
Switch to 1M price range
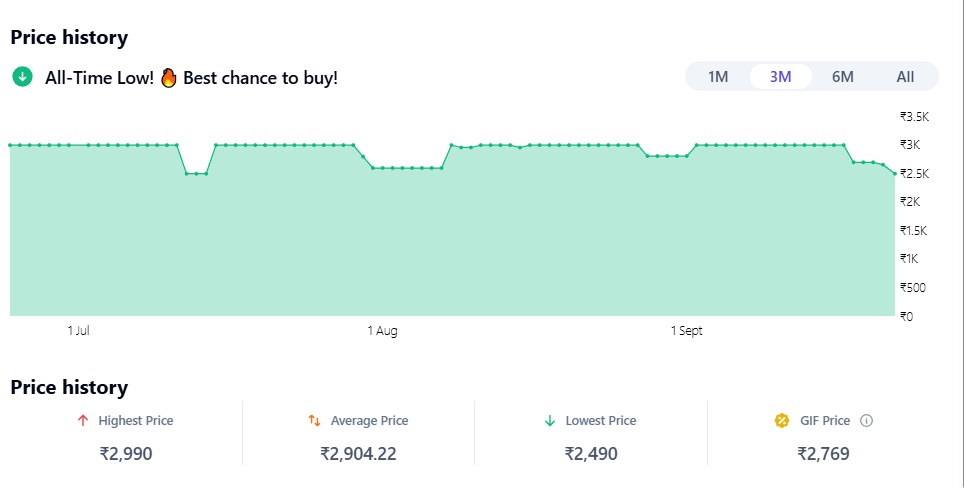pos(718,77)
